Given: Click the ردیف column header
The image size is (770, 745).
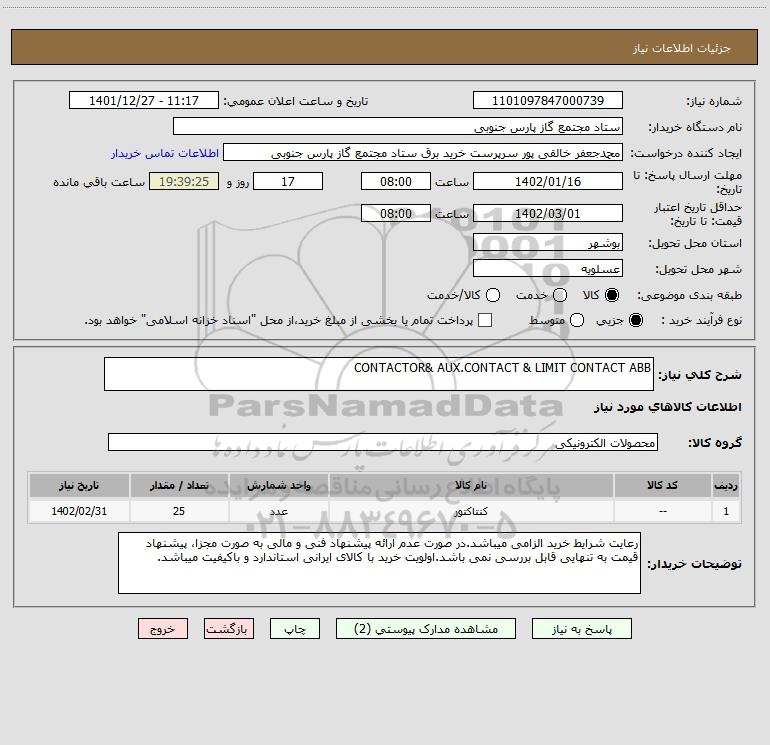Looking at the screenshot, I should [726, 486].
